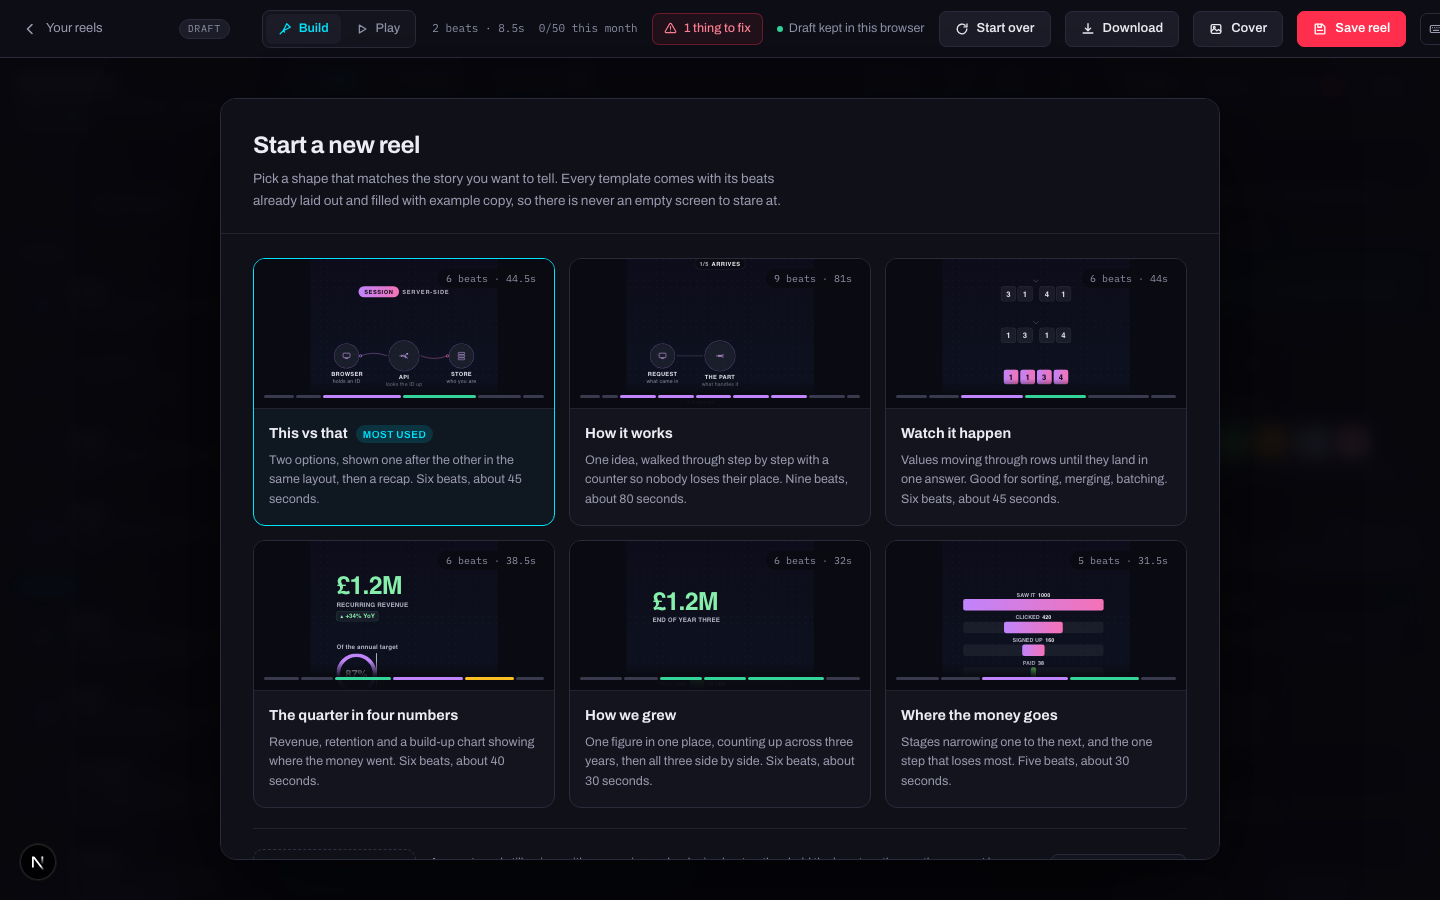Click the floppy disk icon on Save reel

click(x=1320, y=29)
